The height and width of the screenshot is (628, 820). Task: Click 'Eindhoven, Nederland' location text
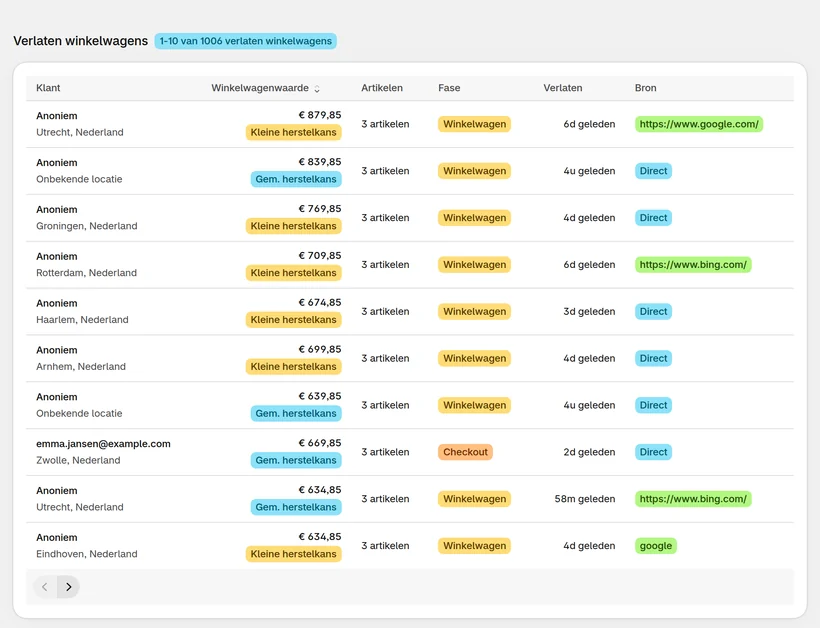click(x=87, y=554)
